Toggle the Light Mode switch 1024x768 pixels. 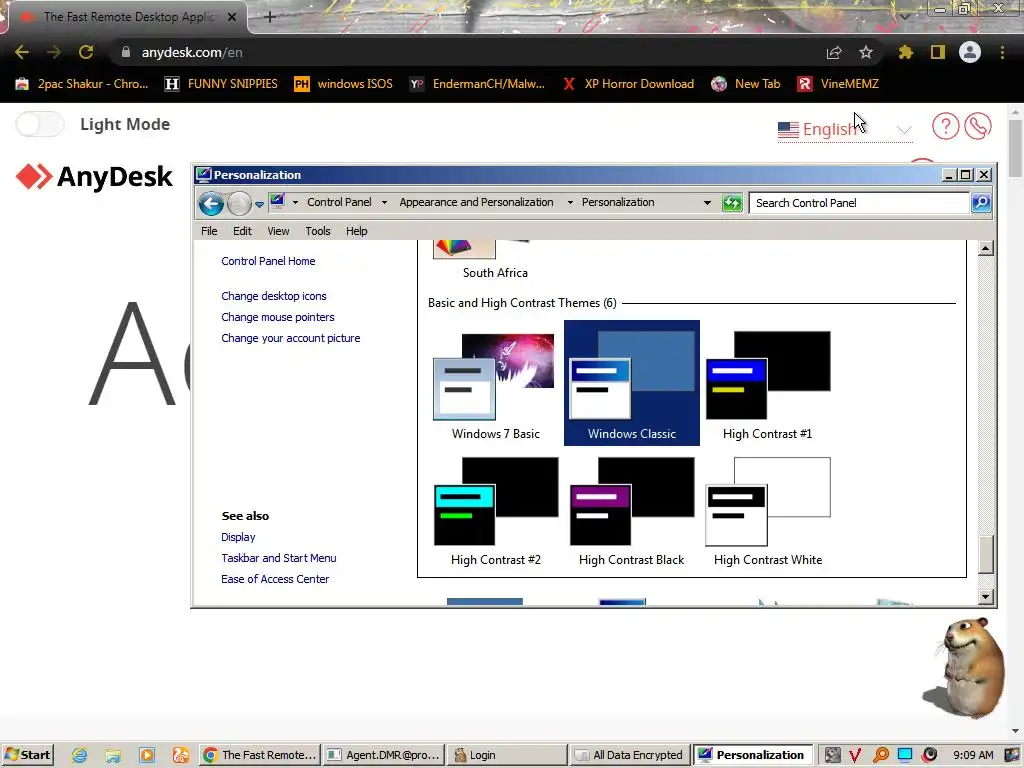pyautogui.click(x=40, y=124)
